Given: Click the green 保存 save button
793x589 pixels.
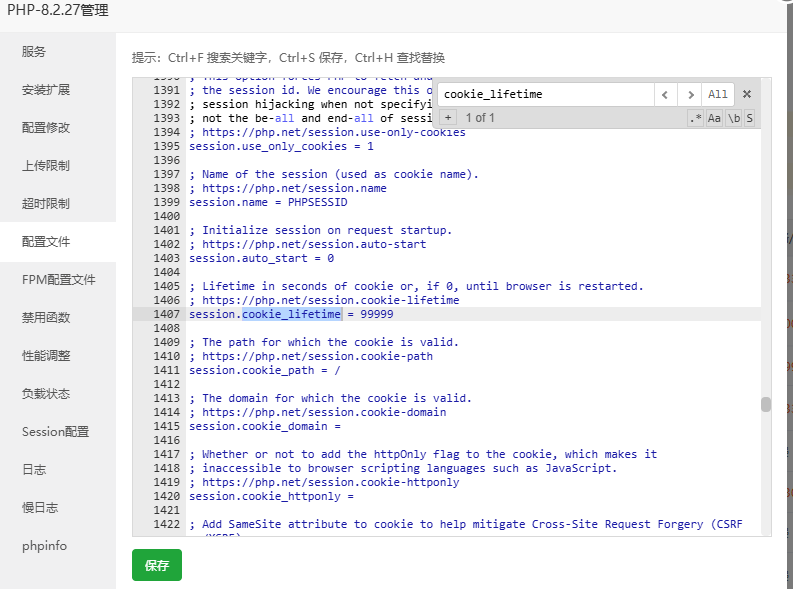Looking at the screenshot, I should tap(157, 565).
